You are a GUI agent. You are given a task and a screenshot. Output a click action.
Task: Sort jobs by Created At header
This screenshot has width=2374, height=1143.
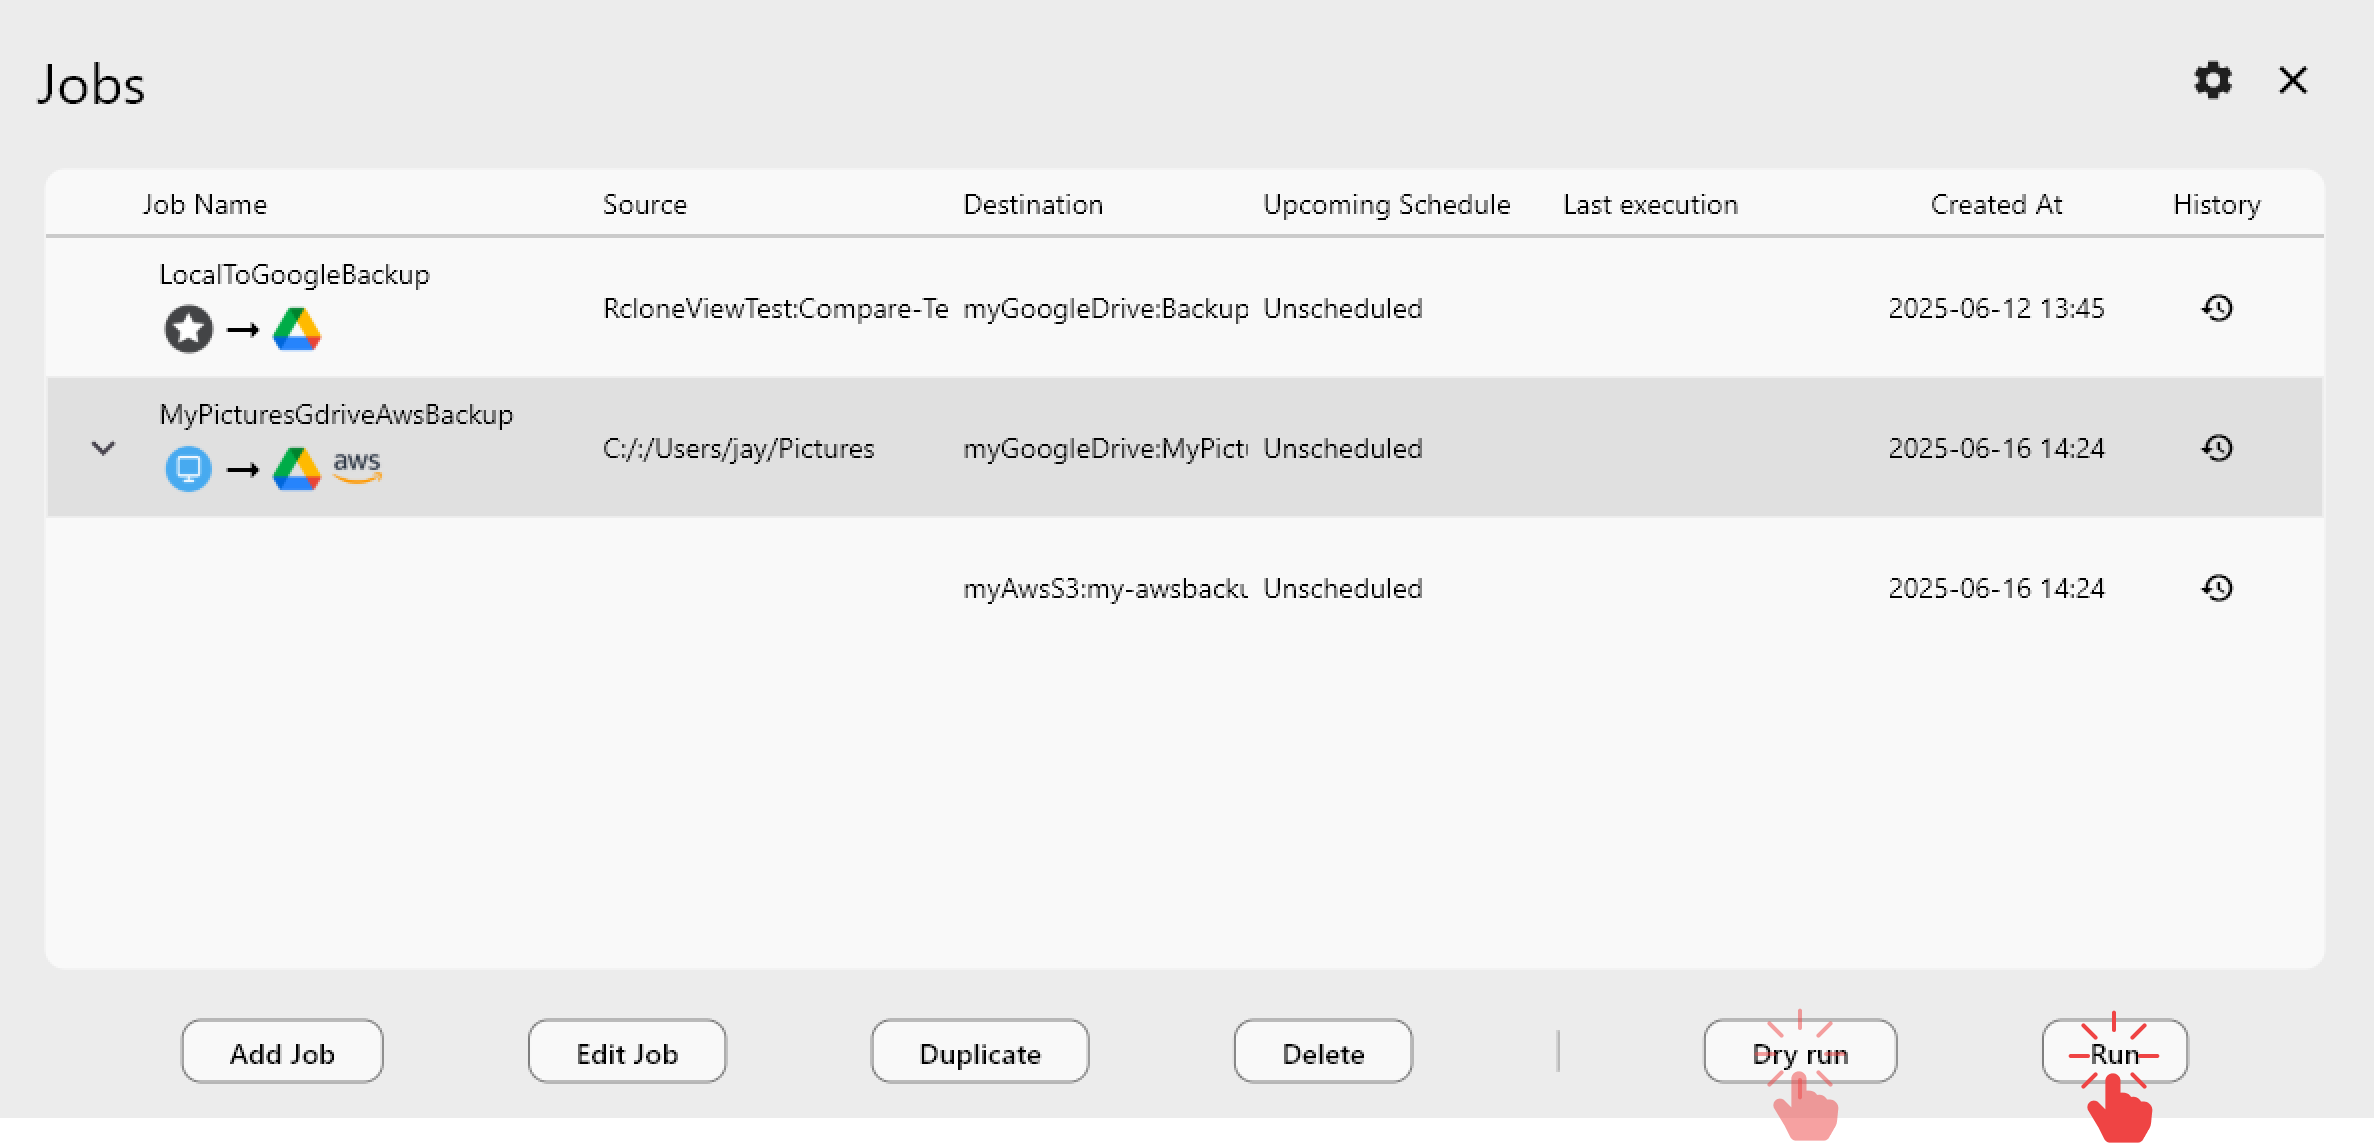pos(1996,204)
